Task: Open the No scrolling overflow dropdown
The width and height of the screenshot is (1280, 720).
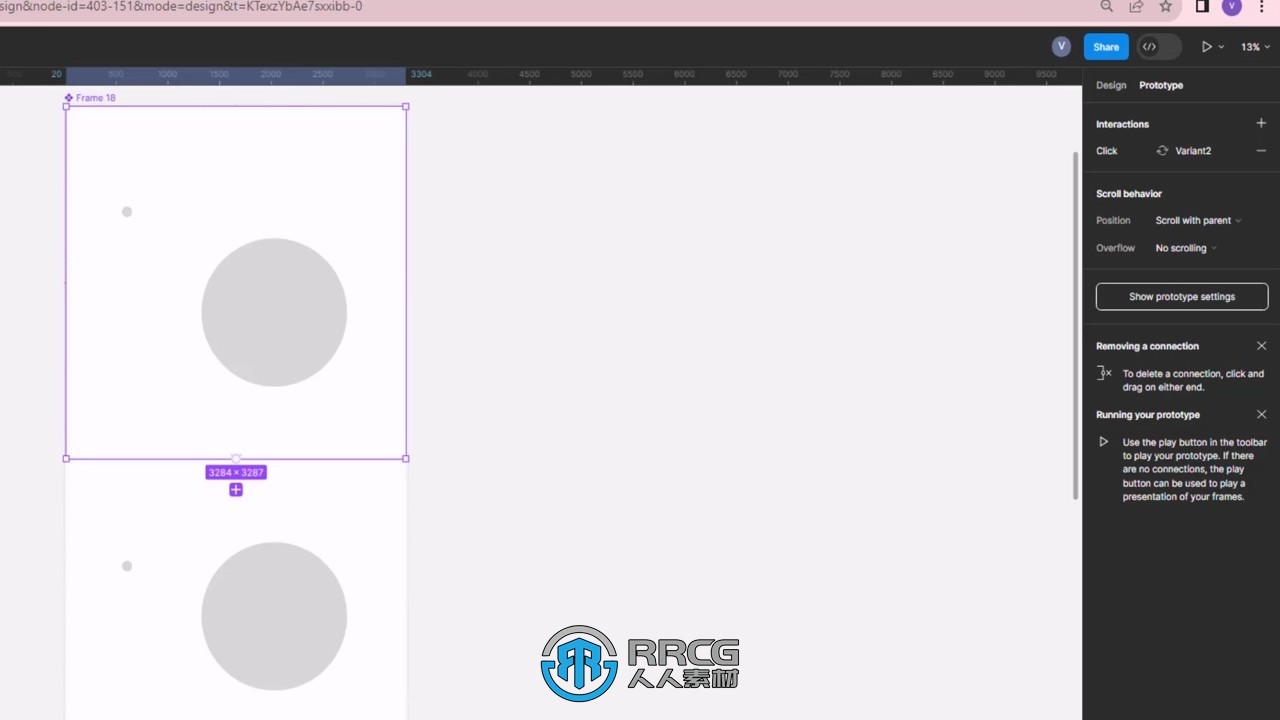Action: (x=1186, y=248)
